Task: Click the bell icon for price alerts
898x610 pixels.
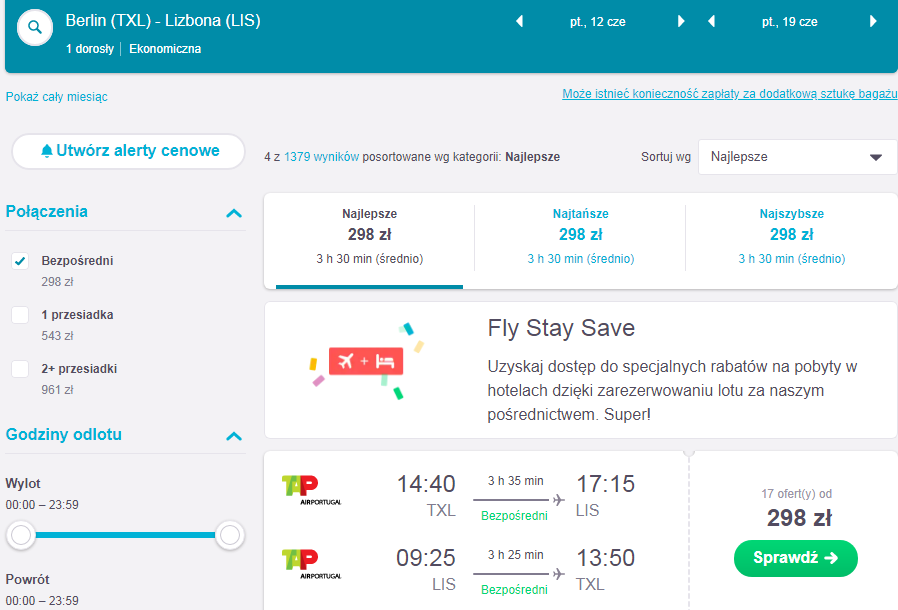Action: 47,151
